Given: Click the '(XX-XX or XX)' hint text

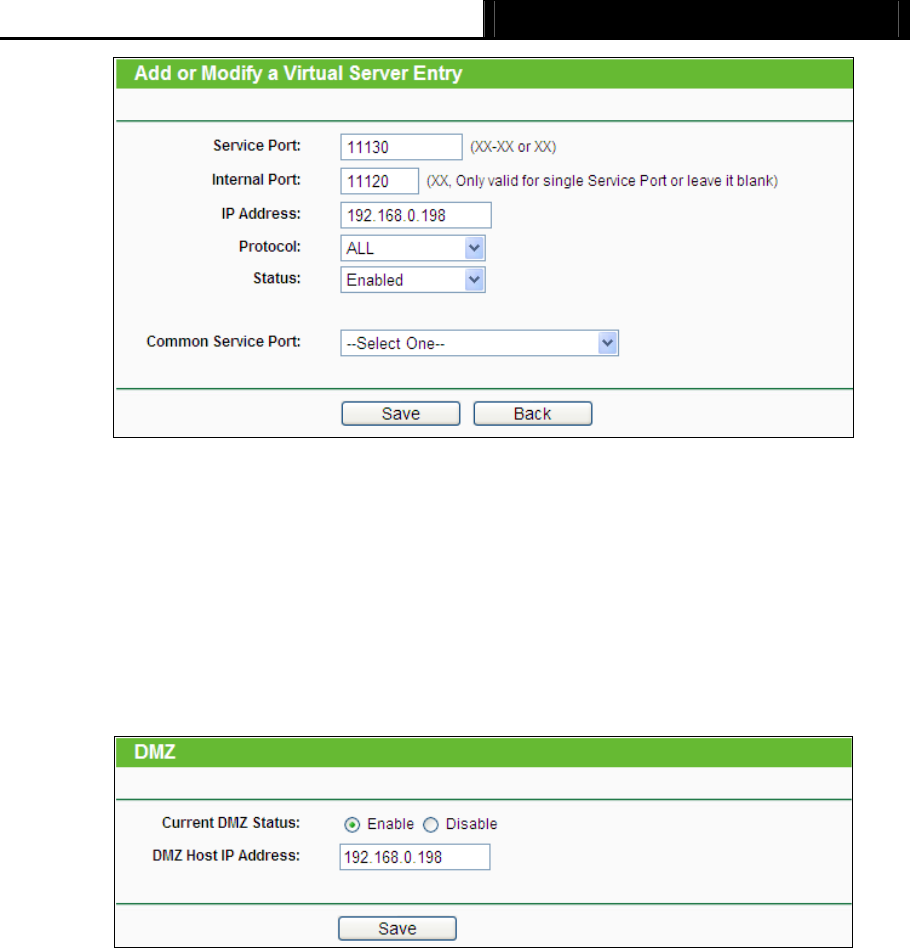Looking at the screenshot, I should pyautogui.click(x=513, y=147).
